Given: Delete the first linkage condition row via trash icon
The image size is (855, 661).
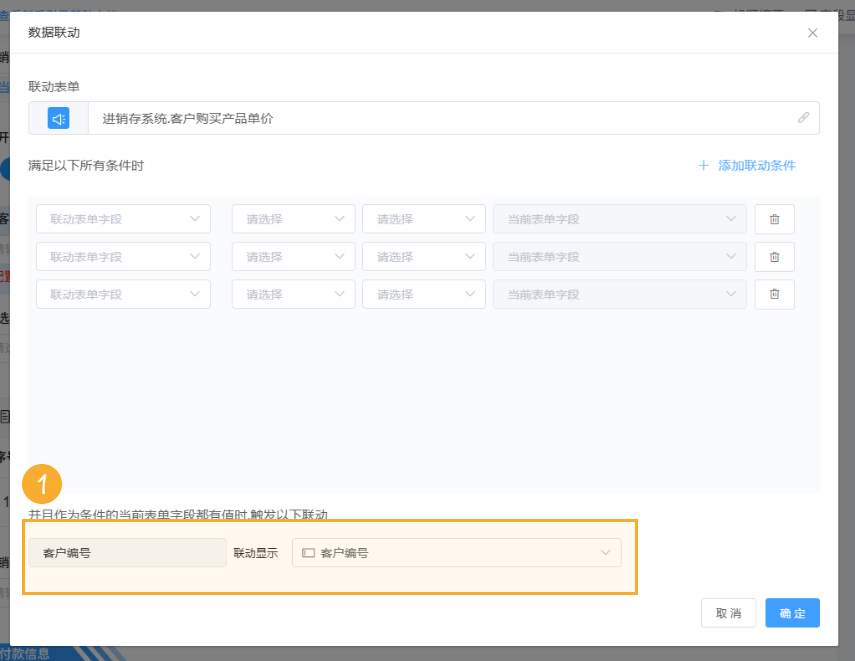Looking at the screenshot, I should click(x=774, y=218).
